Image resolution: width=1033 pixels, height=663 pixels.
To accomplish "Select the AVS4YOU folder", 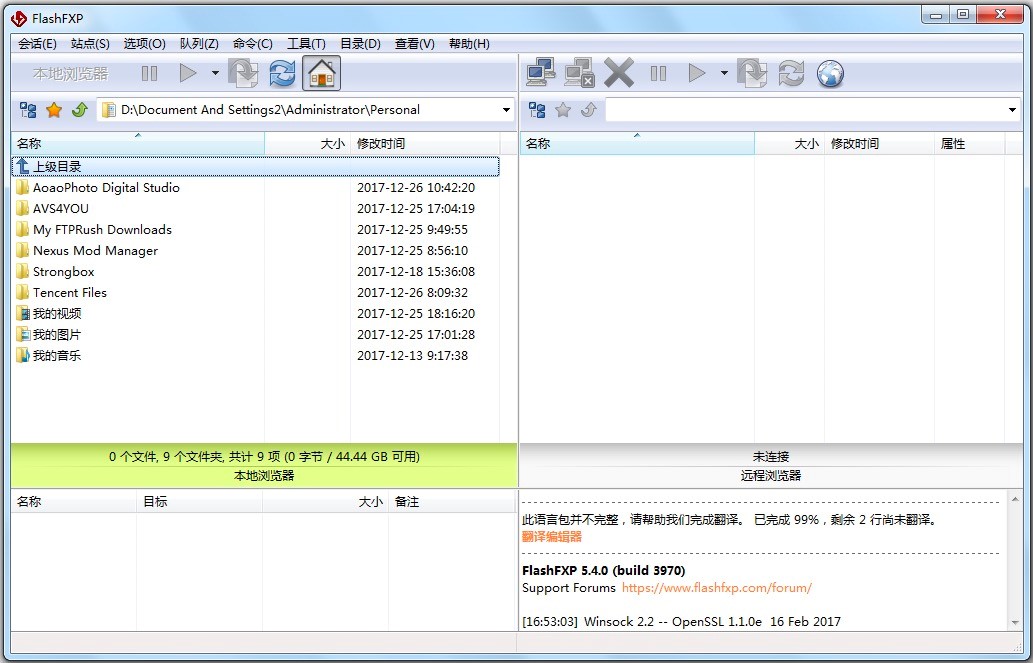I will pyautogui.click(x=256, y=209).
